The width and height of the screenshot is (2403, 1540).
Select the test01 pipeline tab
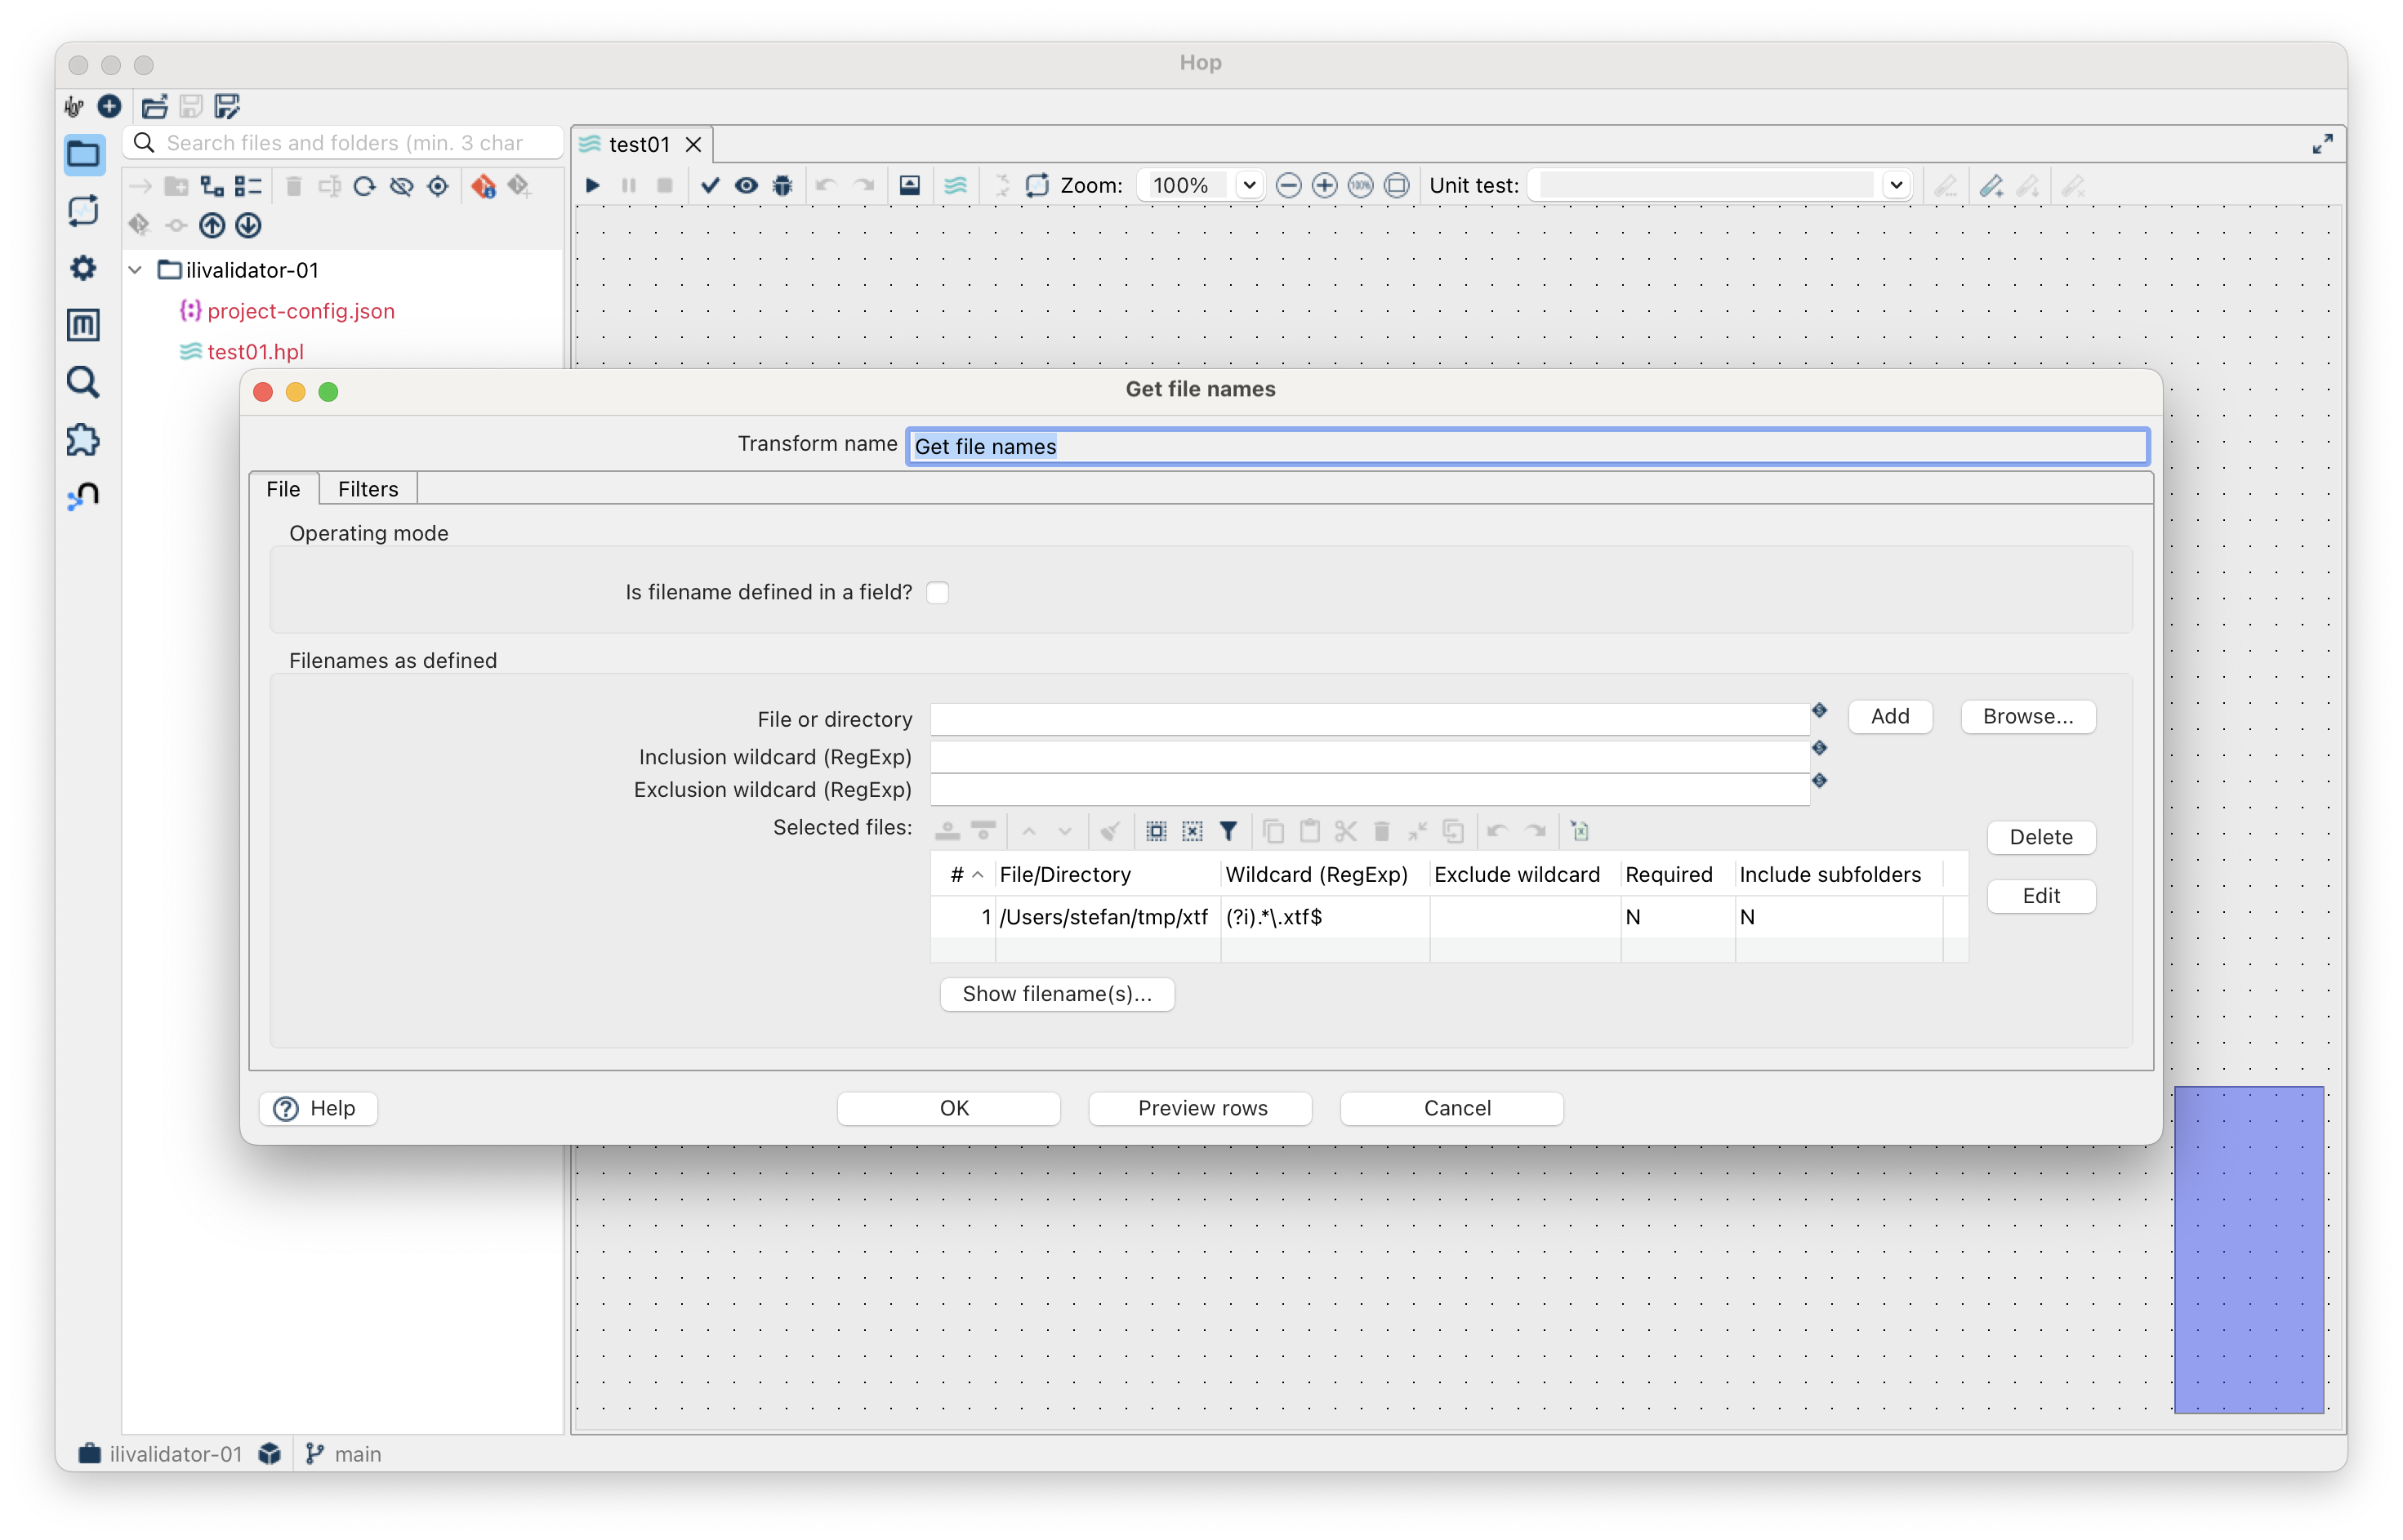click(x=638, y=144)
